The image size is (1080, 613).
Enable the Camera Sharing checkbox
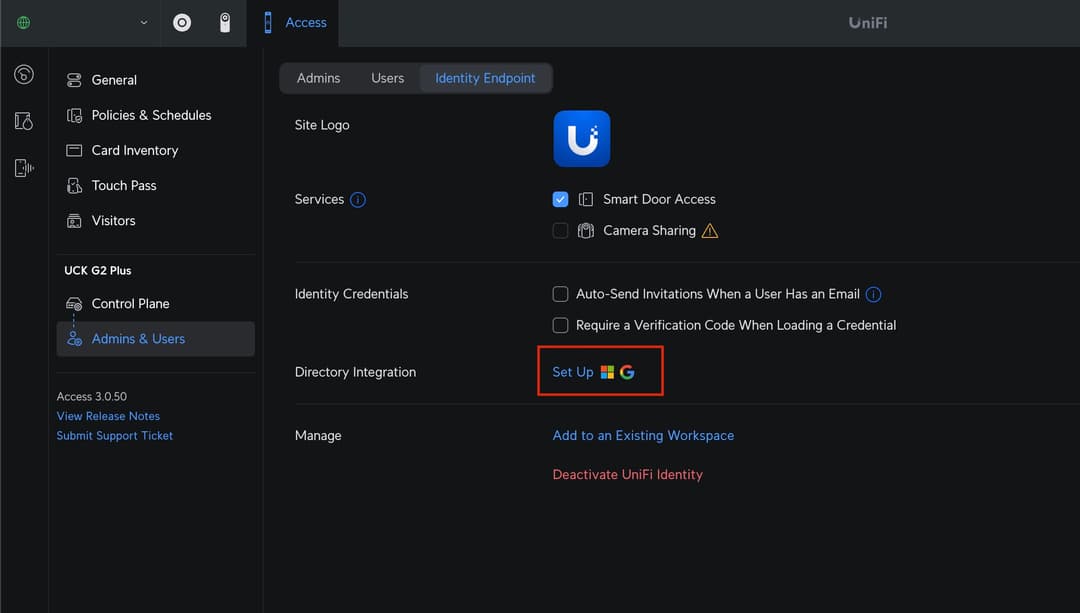point(561,231)
